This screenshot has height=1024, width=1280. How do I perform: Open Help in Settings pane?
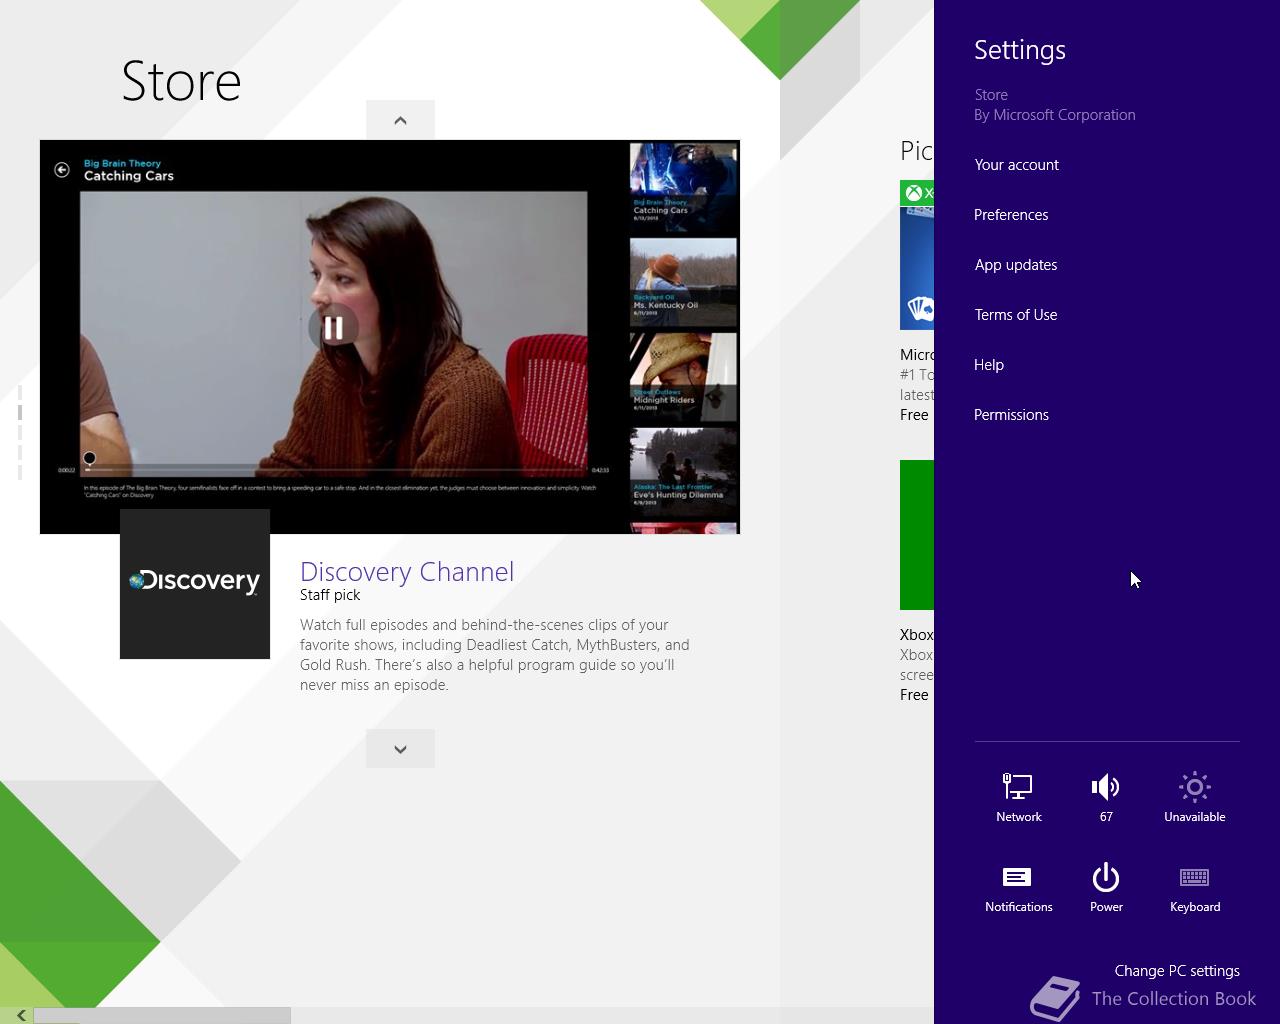pyautogui.click(x=989, y=365)
